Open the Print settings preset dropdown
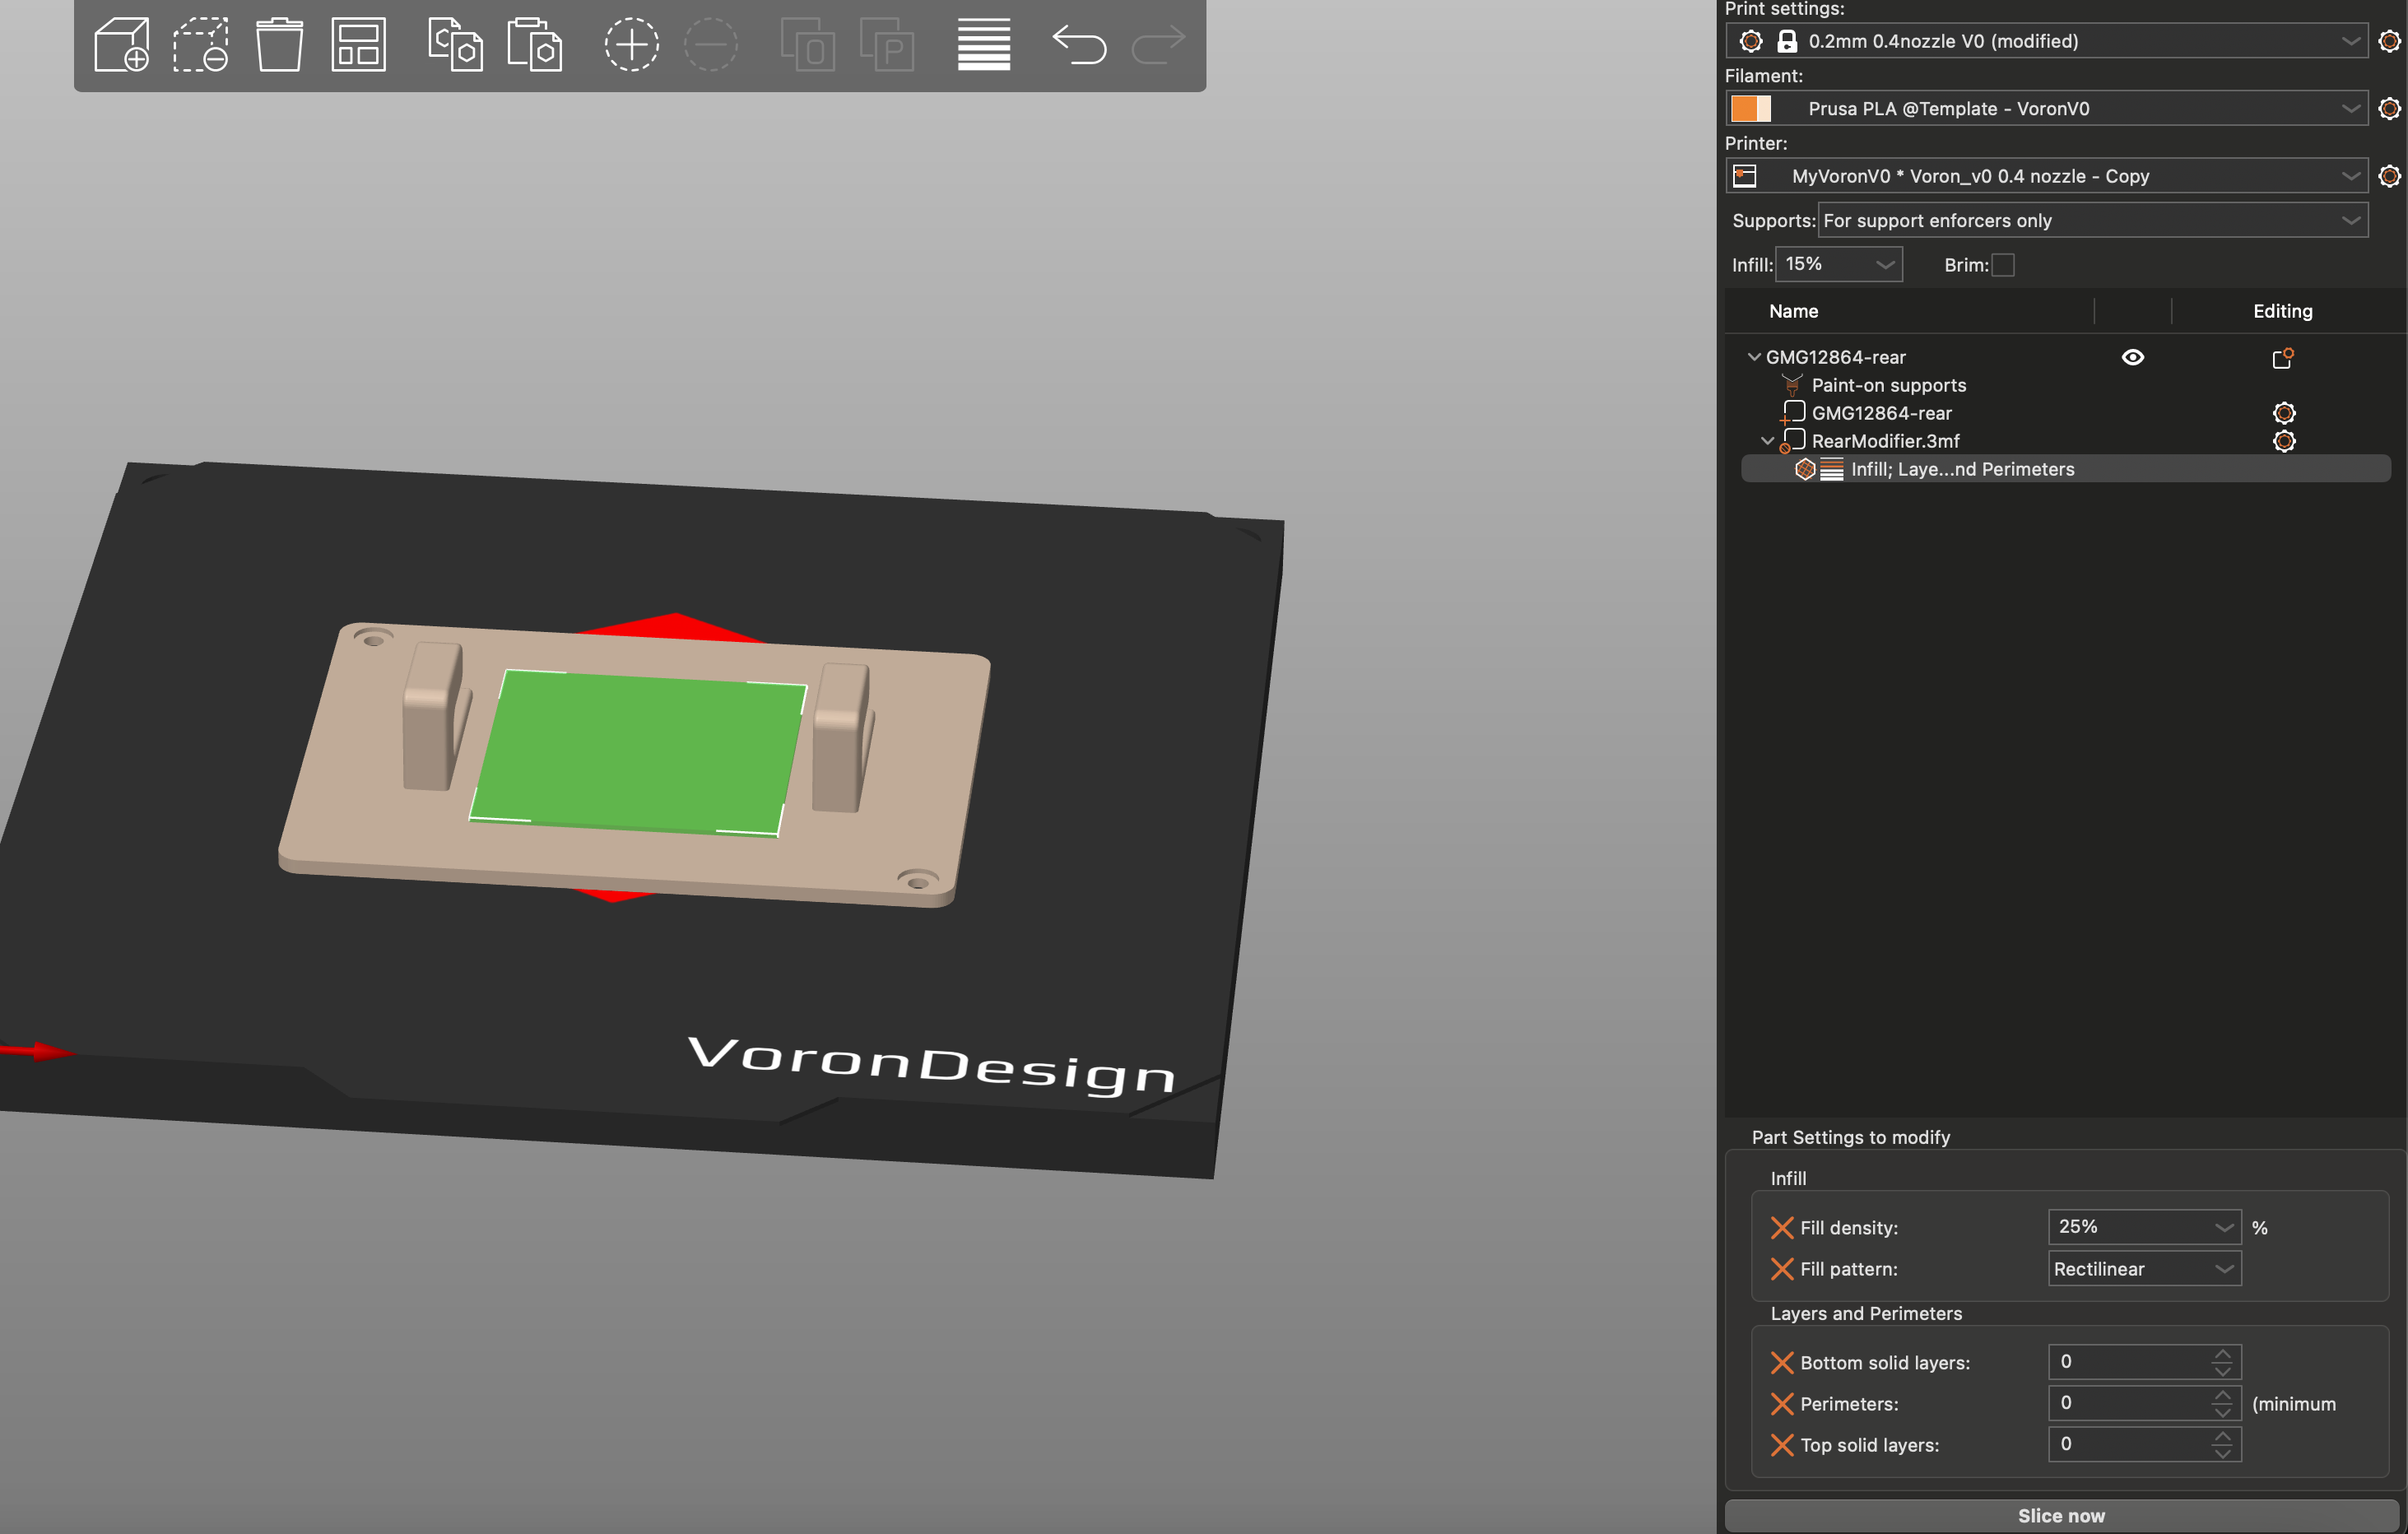The width and height of the screenshot is (2408, 1534). pos(2046,41)
